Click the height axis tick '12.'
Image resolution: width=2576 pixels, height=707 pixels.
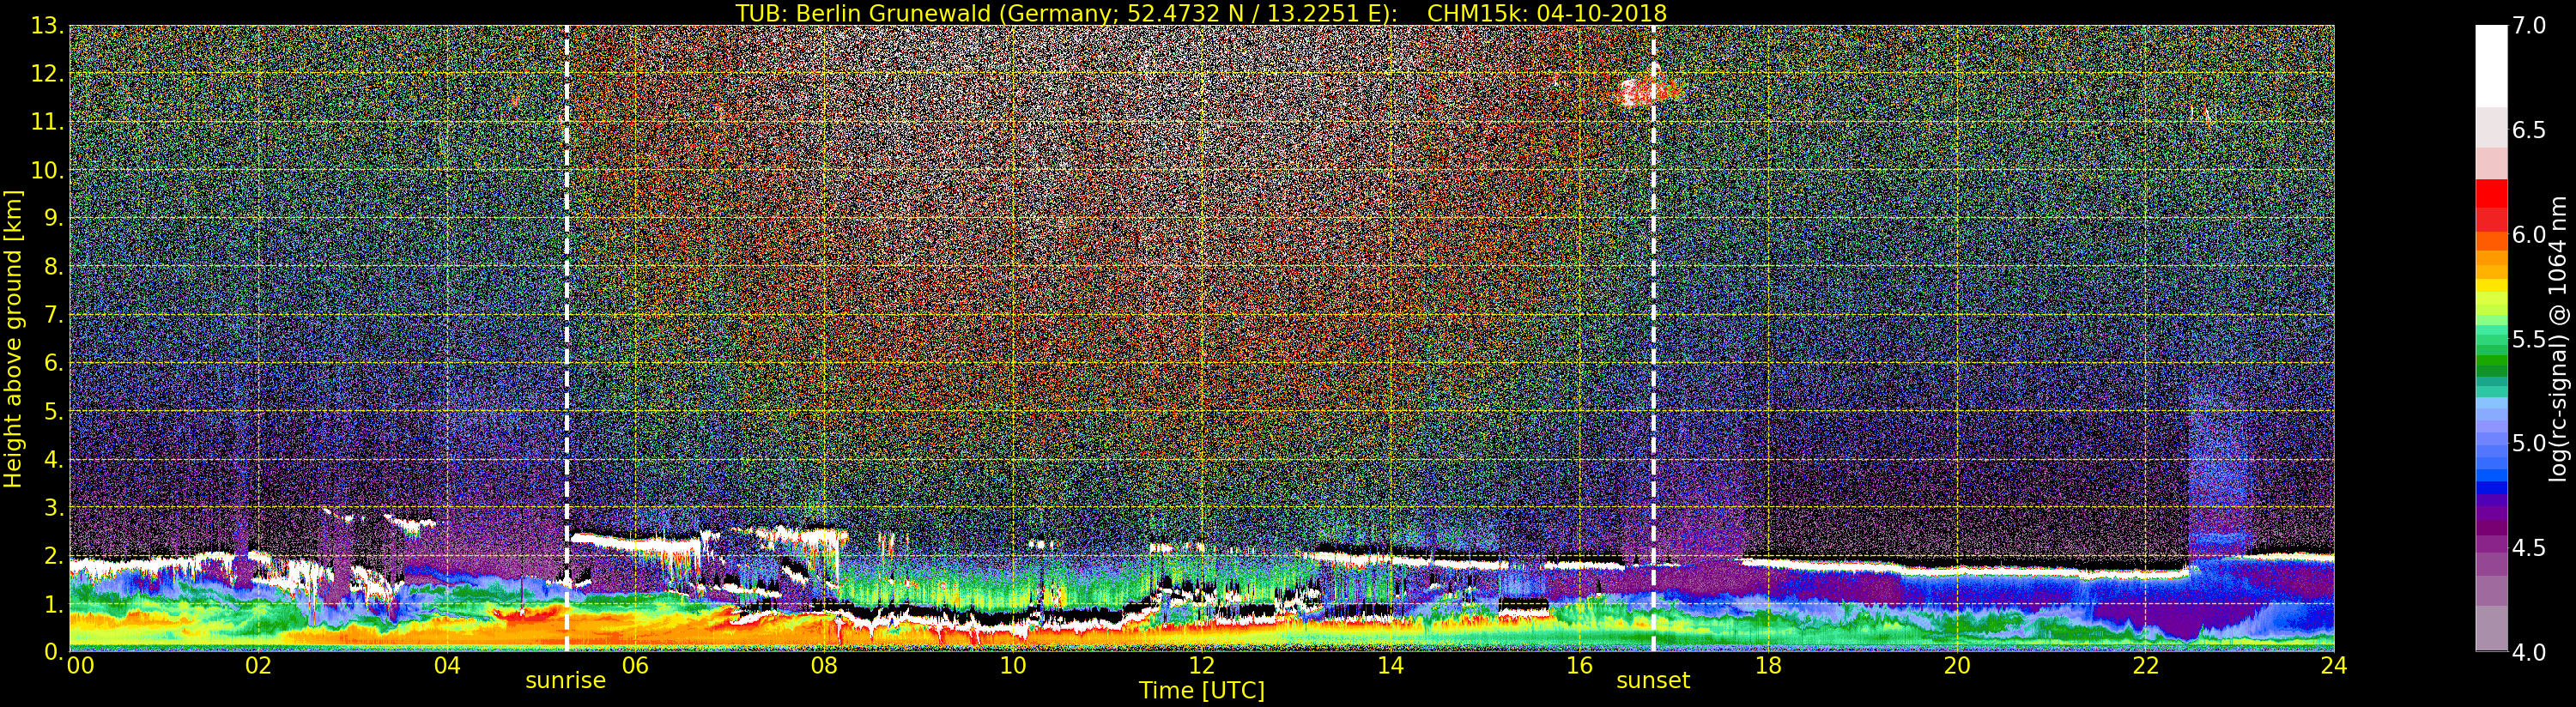pos(47,74)
